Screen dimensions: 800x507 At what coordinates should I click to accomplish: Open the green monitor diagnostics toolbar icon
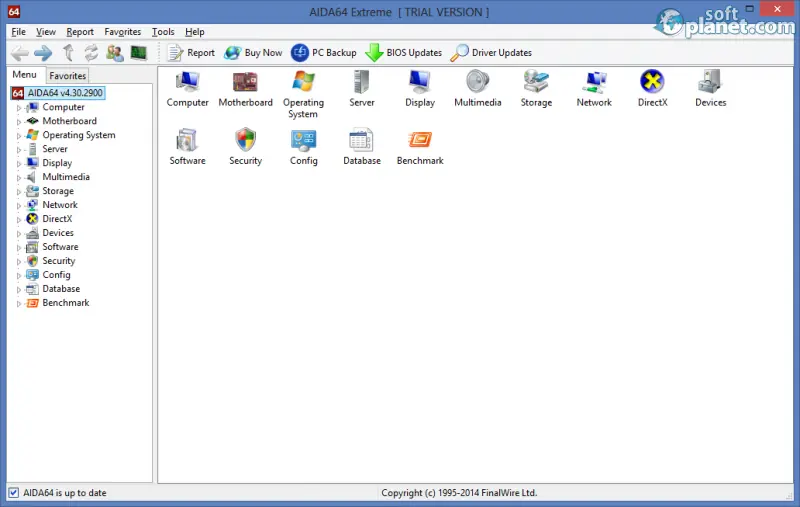point(138,53)
